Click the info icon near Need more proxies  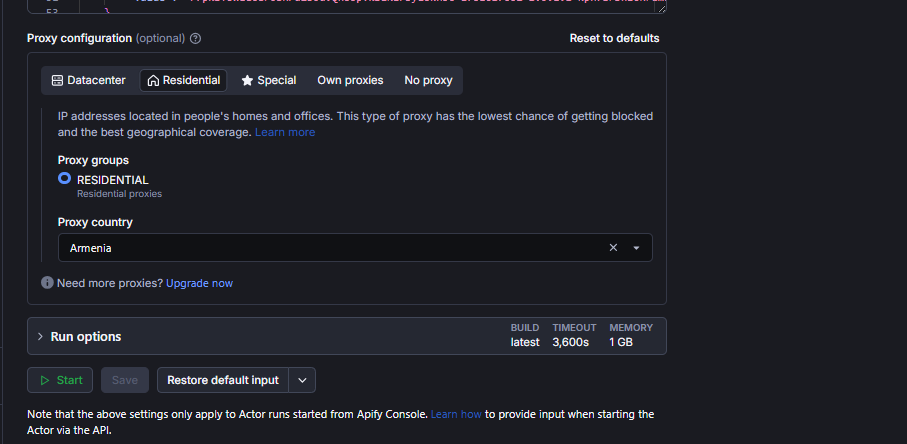point(47,283)
